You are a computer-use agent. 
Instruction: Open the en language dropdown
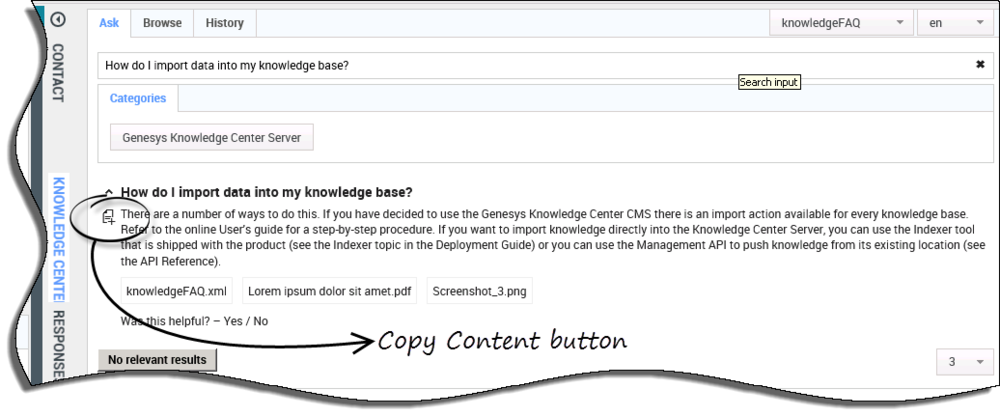[x=955, y=23]
